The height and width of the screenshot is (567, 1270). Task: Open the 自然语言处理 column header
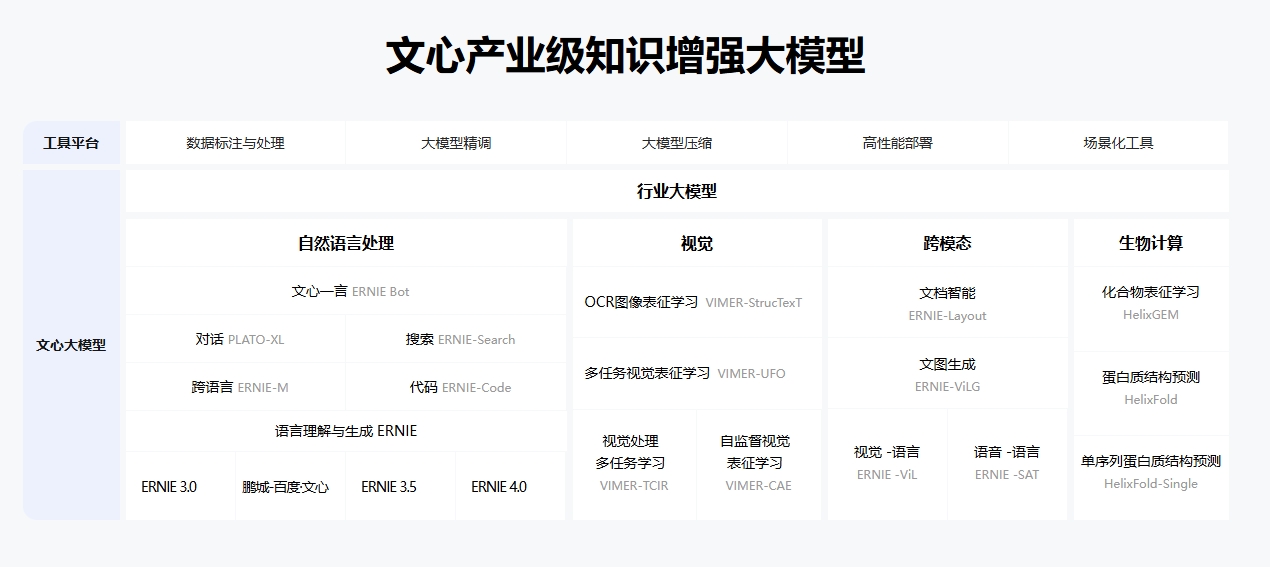coord(346,243)
